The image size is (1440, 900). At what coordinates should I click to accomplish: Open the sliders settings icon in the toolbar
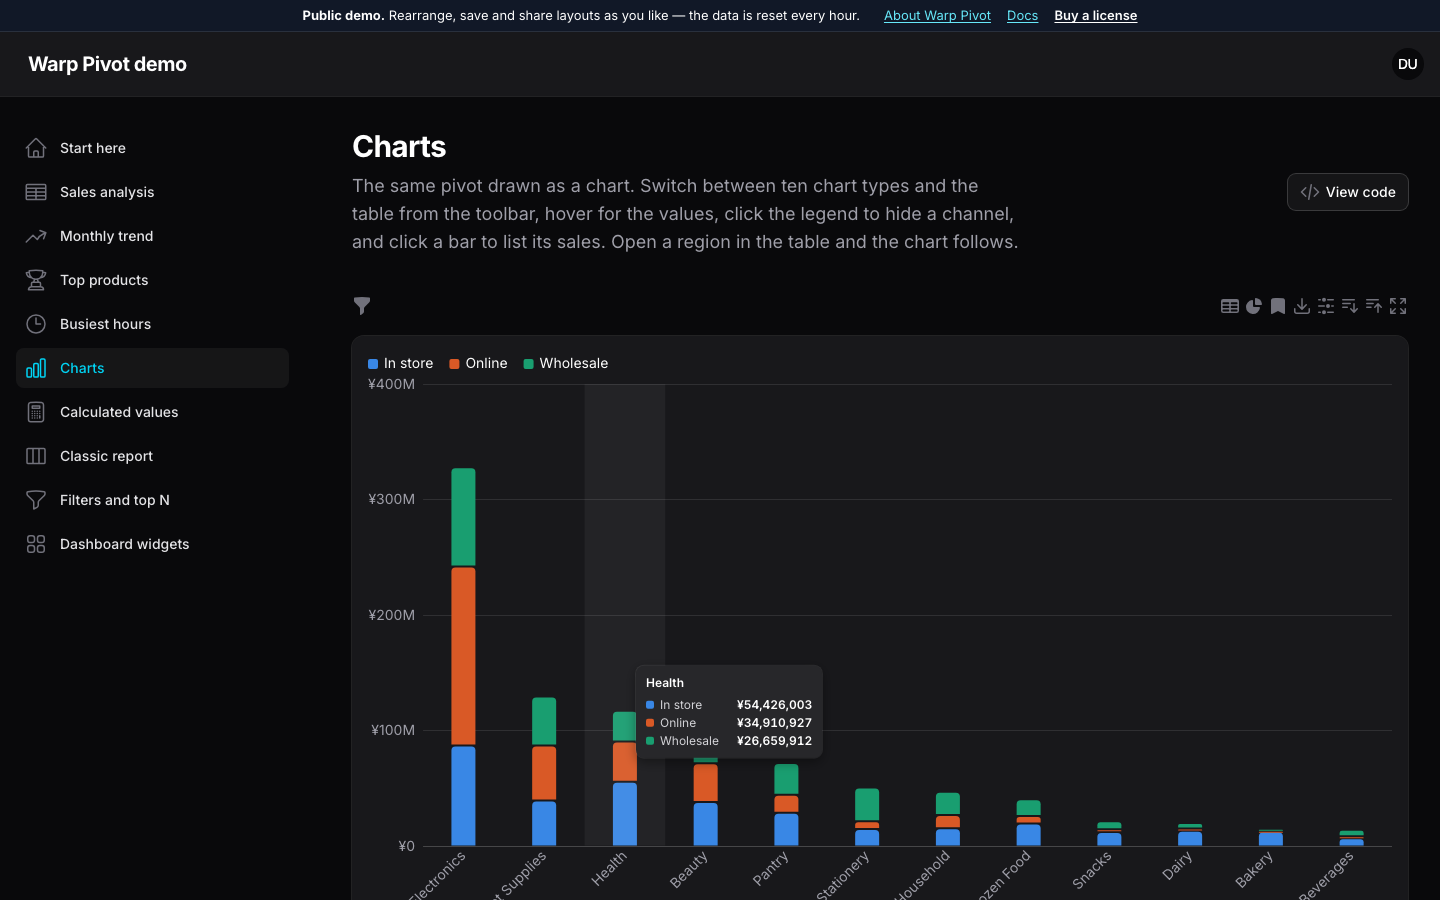(1326, 306)
